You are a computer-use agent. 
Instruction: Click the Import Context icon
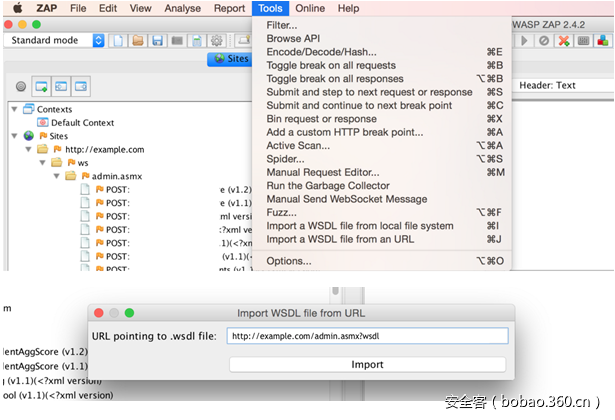tap(60, 87)
